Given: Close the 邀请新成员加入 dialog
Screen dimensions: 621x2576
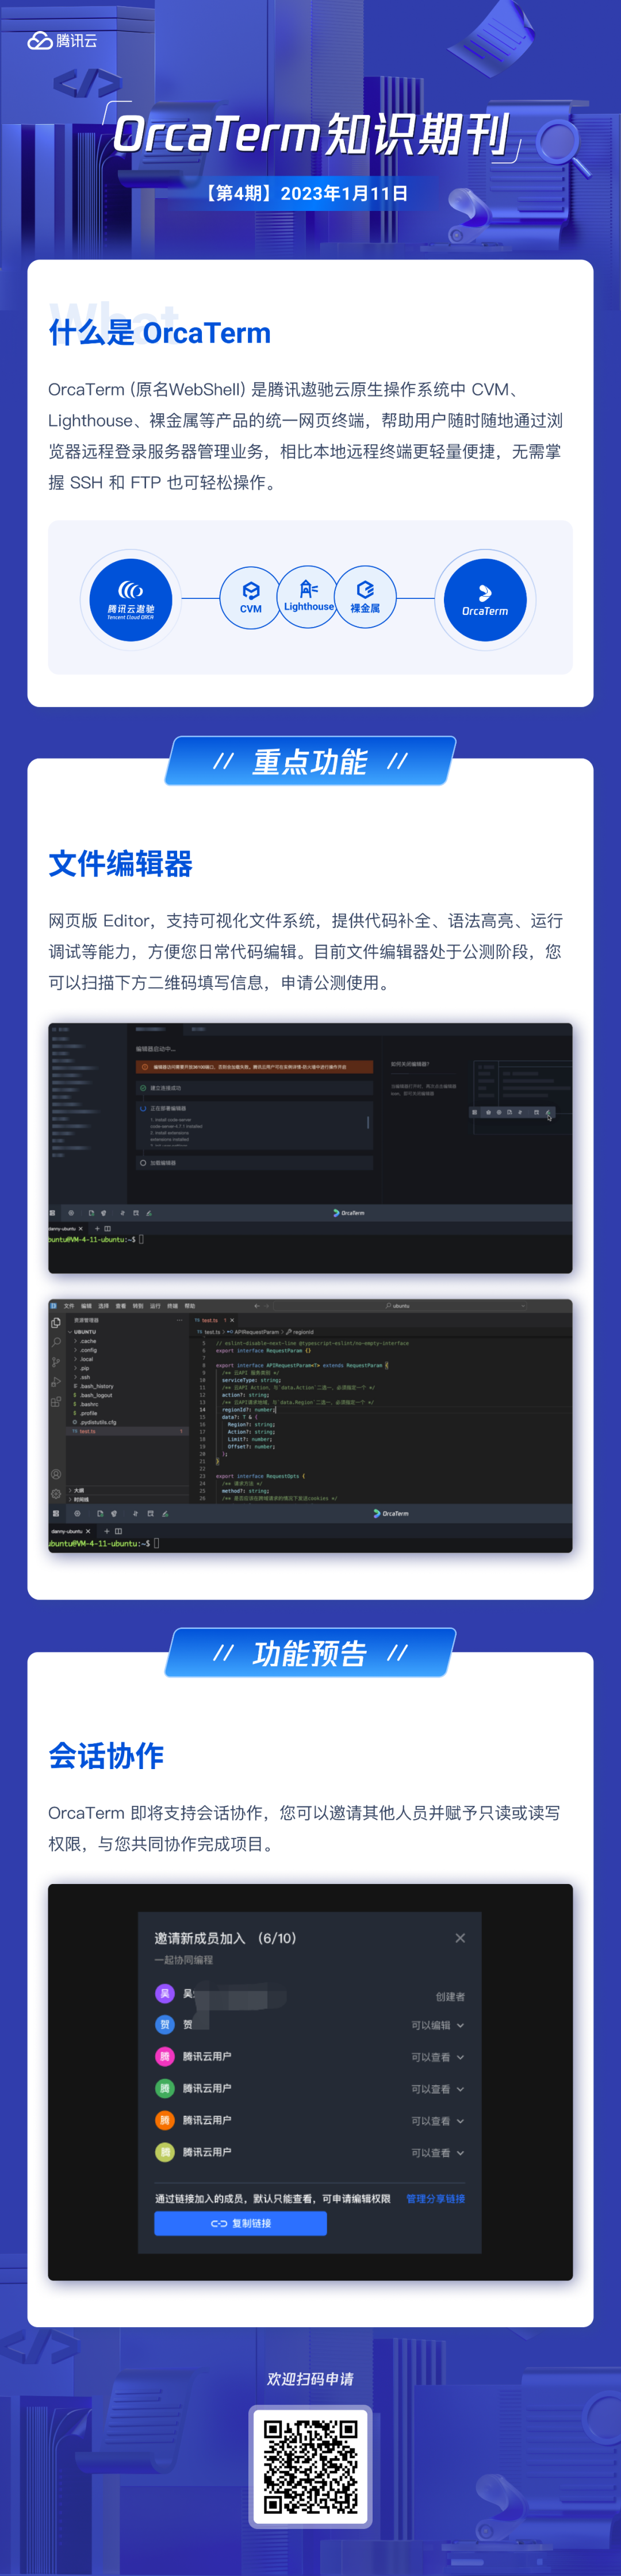Looking at the screenshot, I should pos(460,1938).
